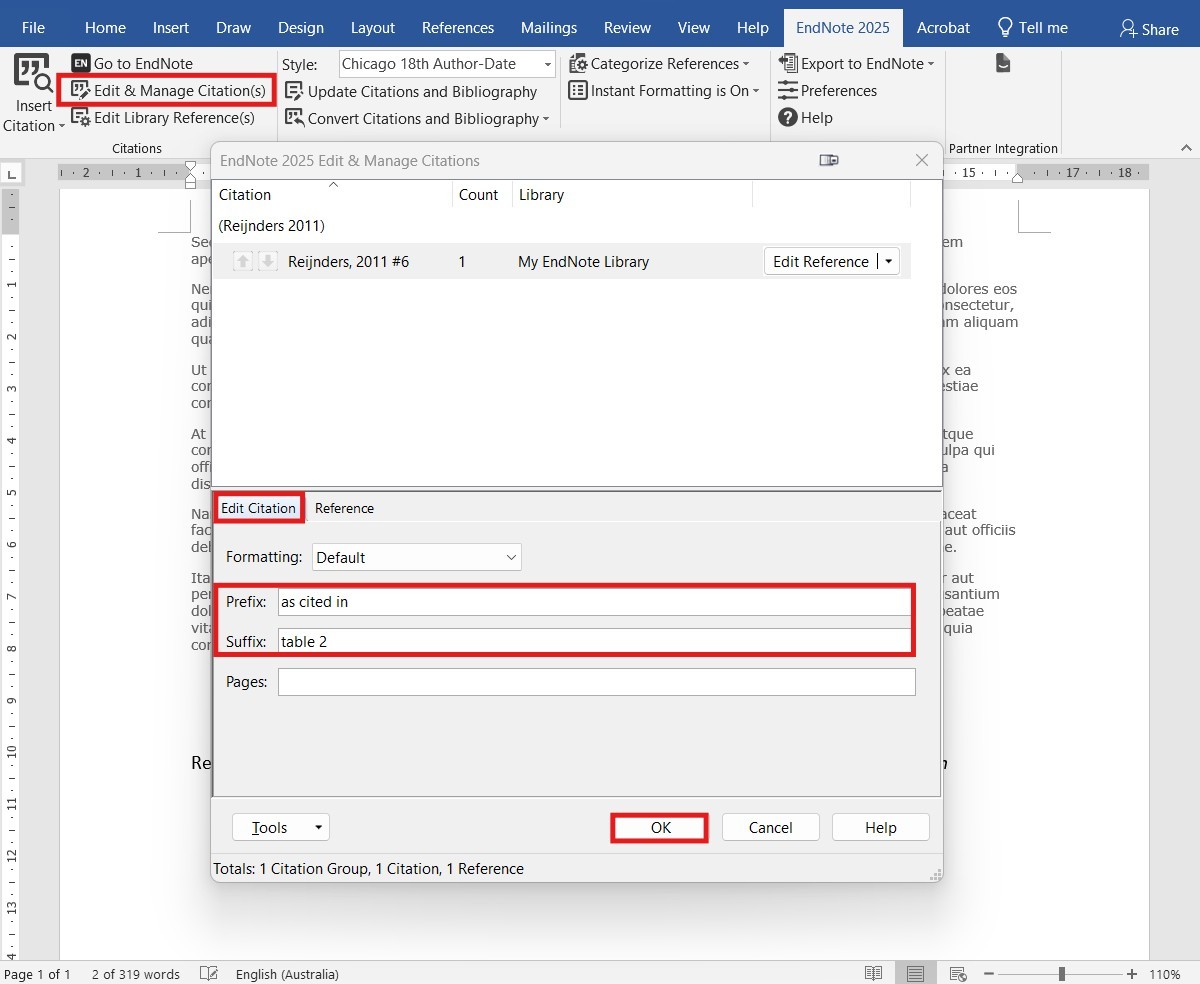Switch to Print Layout view

[x=915, y=974]
